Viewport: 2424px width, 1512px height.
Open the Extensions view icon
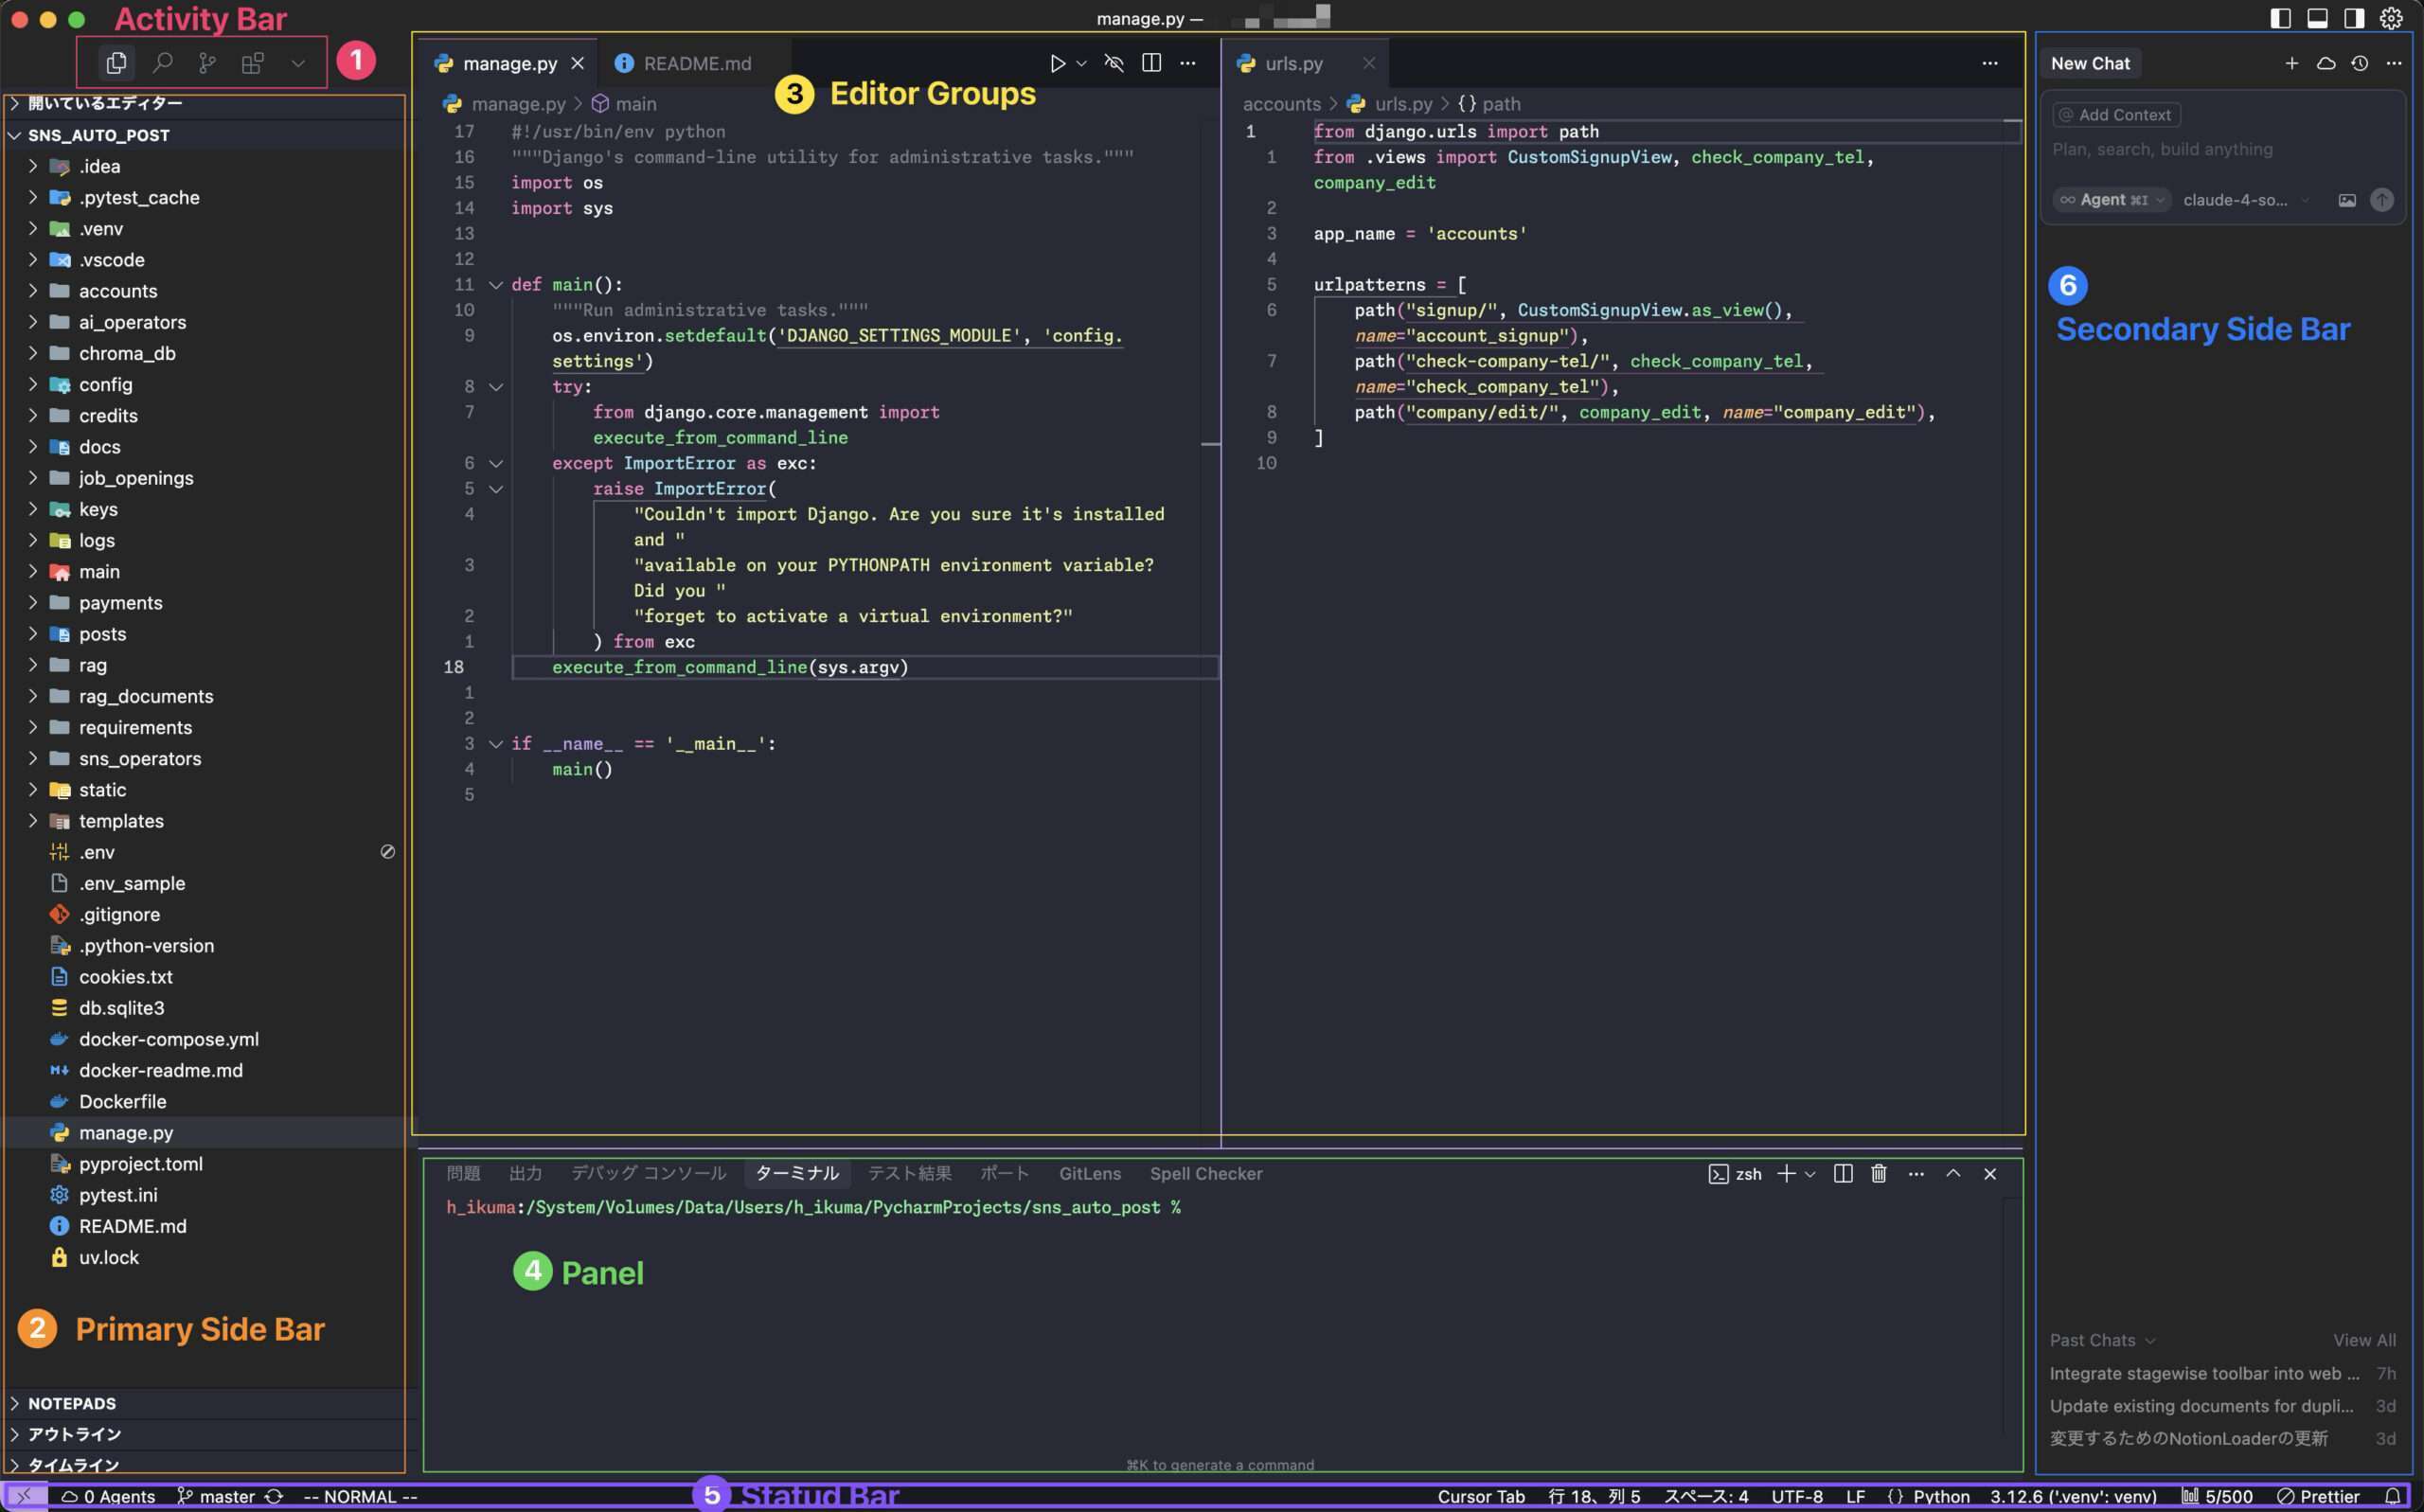click(x=253, y=63)
